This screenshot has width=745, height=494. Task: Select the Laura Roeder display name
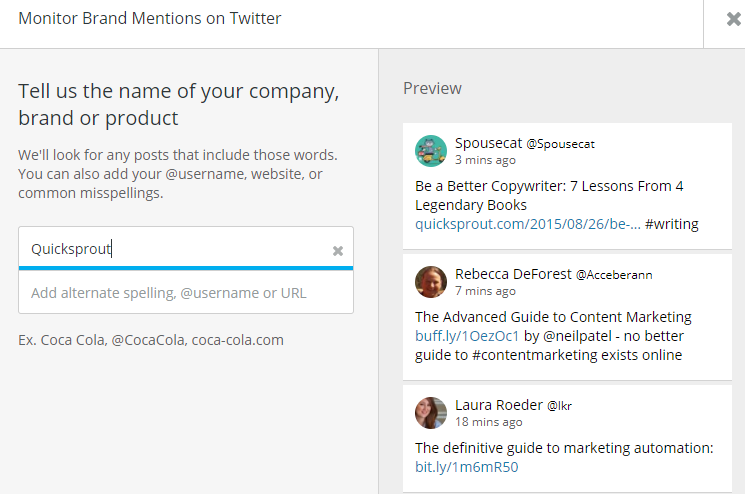498,405
